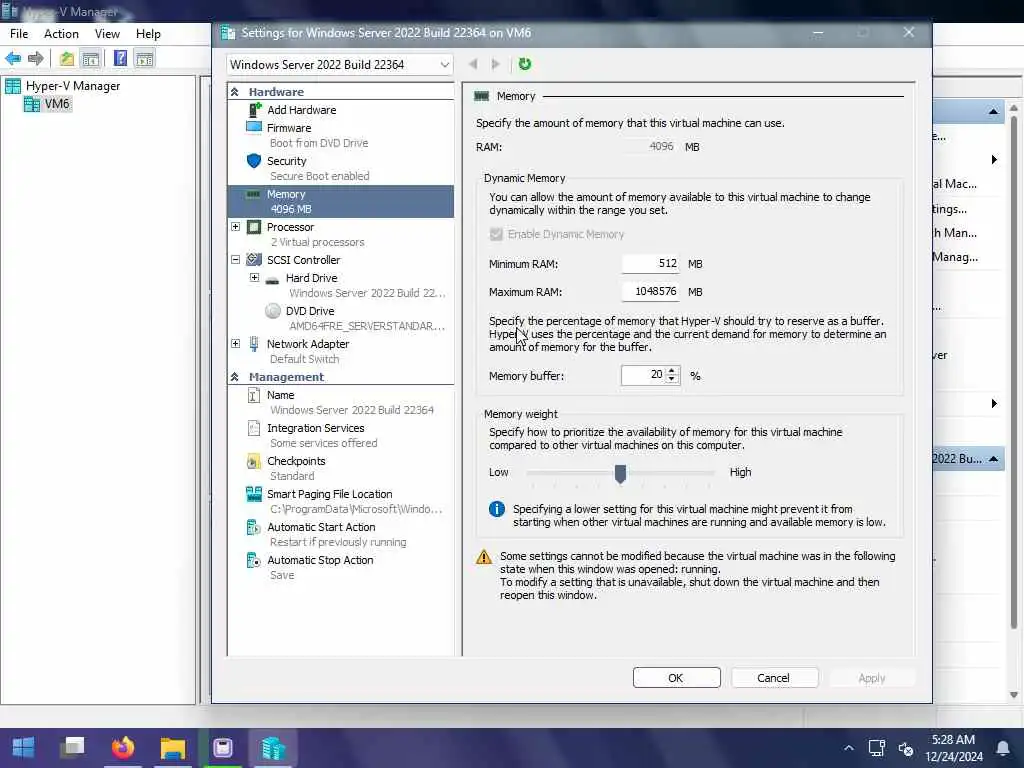The height and width of the screenshot is (768, 1024).
Task: Click the Maximum RAM input field
Action: (650, 291)
